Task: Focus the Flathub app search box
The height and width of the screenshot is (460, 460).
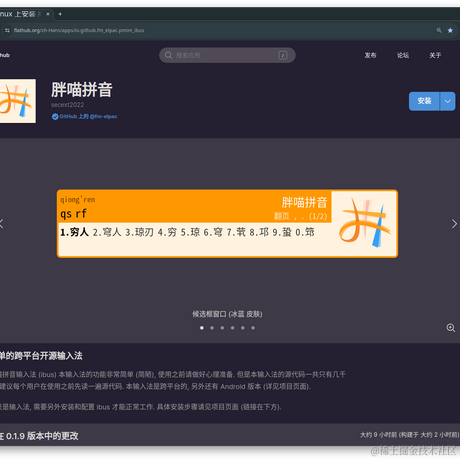Action: (227, 55)
